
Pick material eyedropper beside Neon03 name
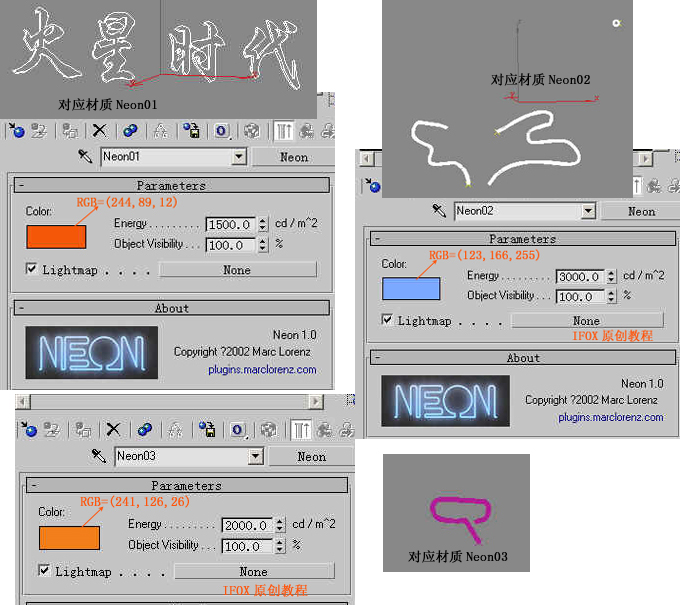coord(99,456)
